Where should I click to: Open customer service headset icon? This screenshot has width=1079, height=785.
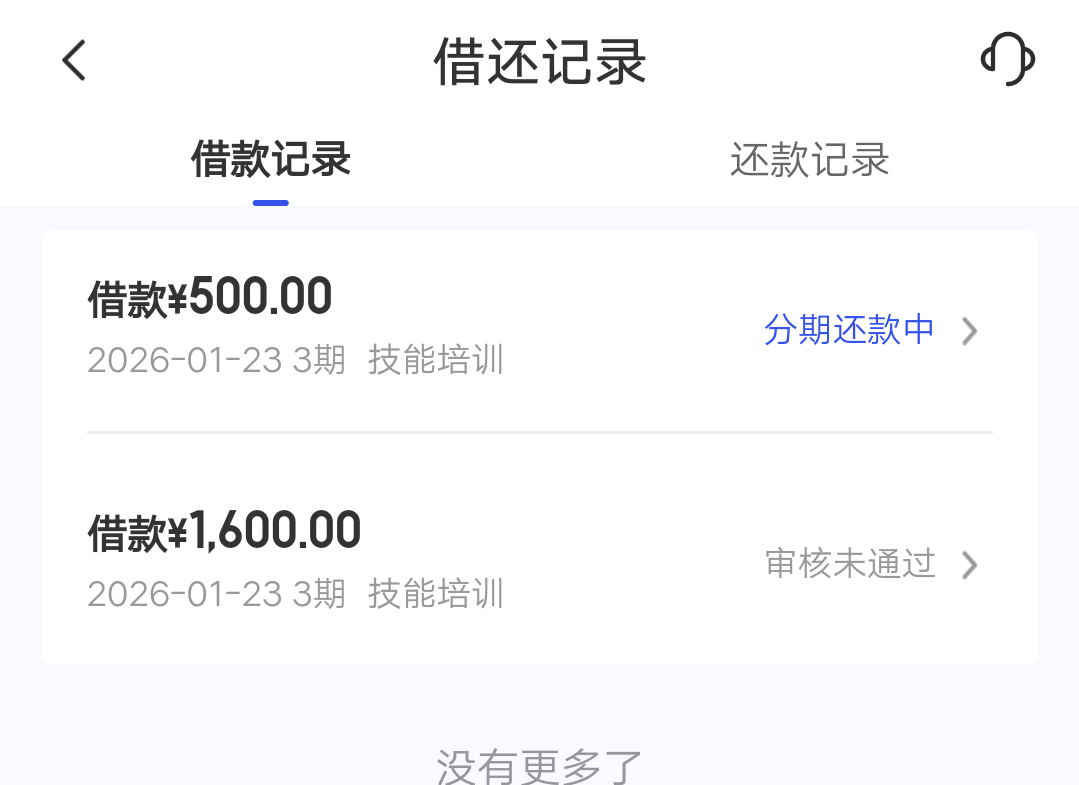(1007, 60)
